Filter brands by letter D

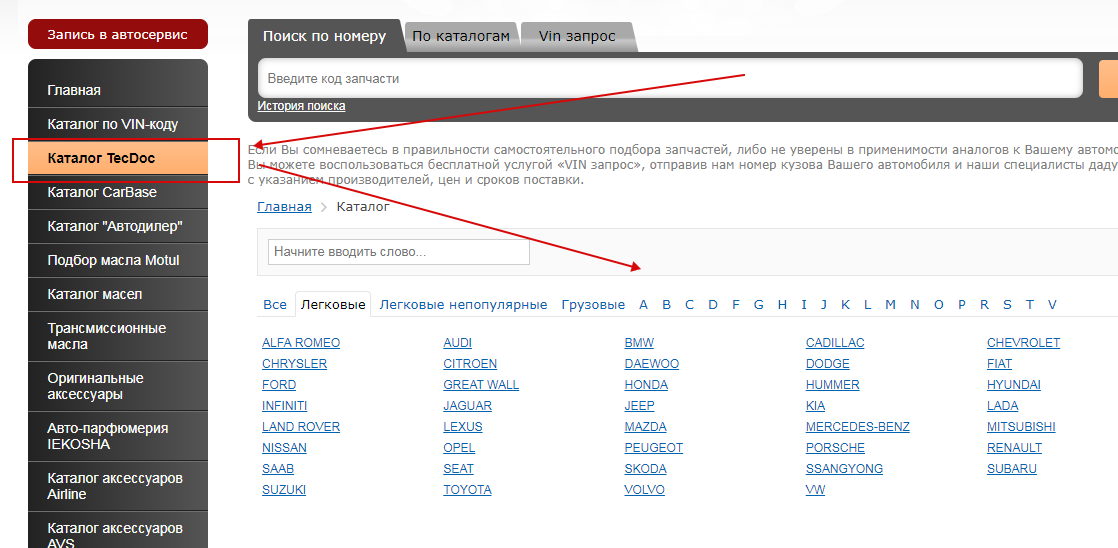click(x=713, y=305)
